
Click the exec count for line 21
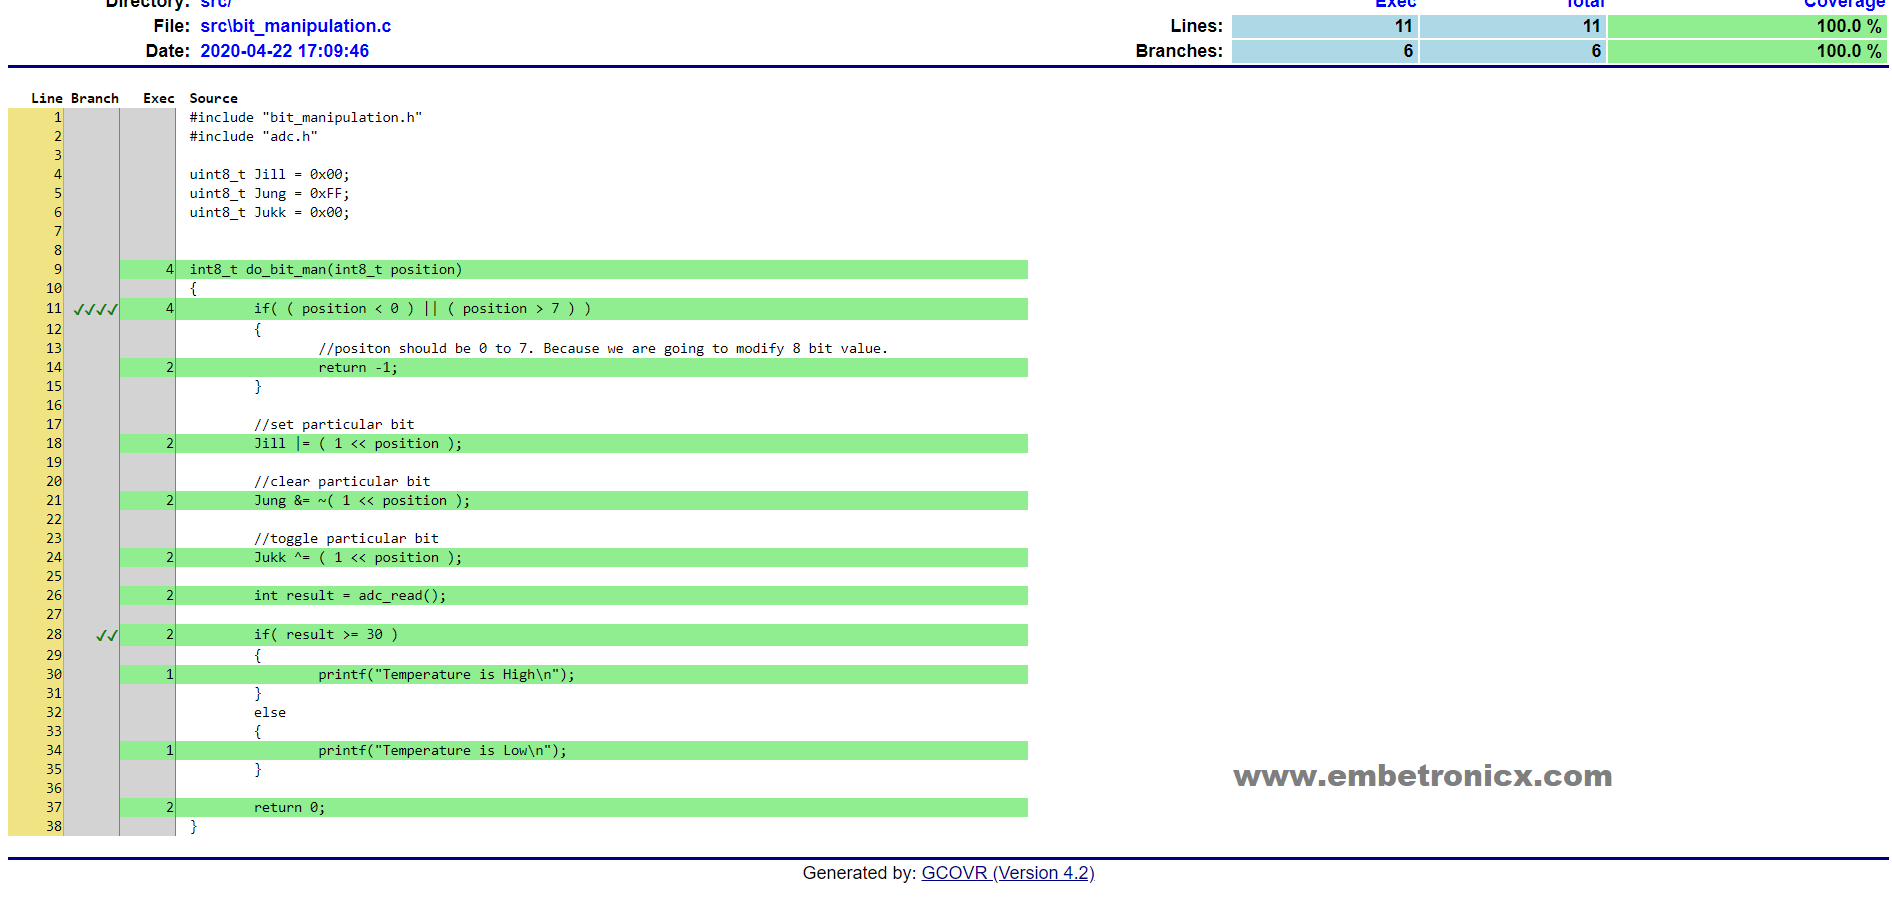[x=169, y=500]
